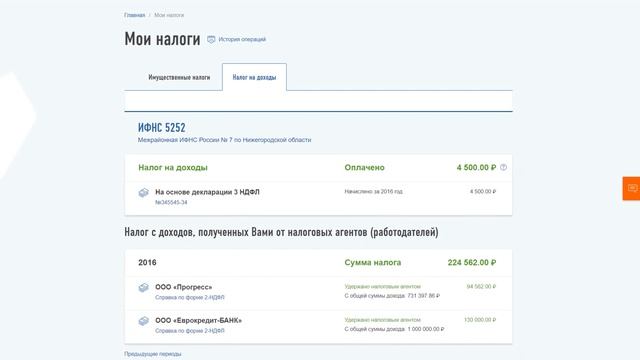Click the help question mark beside 4 500.00
Viewport: 640px width, 360px height.
(503, 167)
